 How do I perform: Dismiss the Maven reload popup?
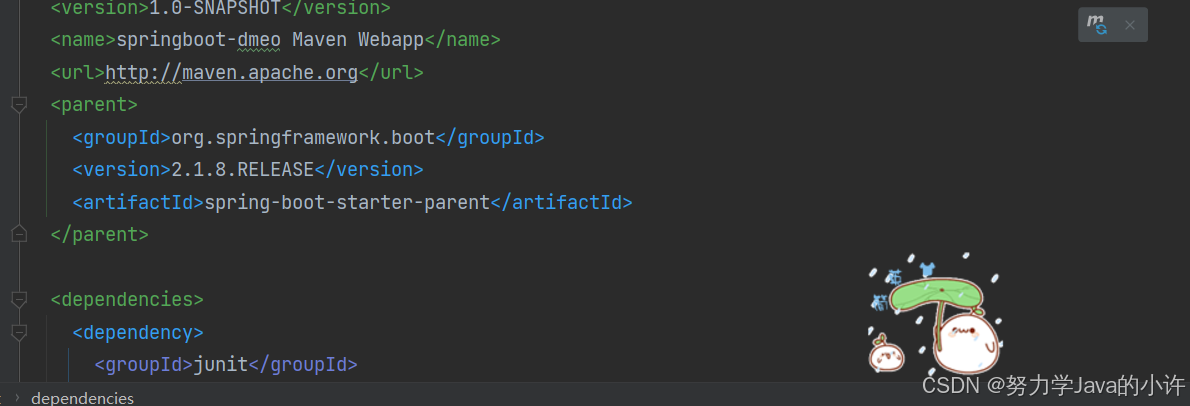(x=1129, y=25)
